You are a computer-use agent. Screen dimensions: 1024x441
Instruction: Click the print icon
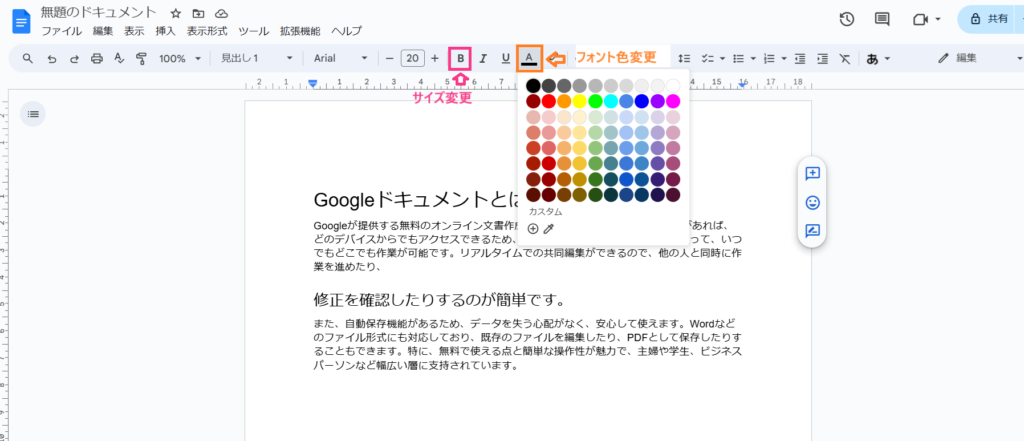pos(97,59)
